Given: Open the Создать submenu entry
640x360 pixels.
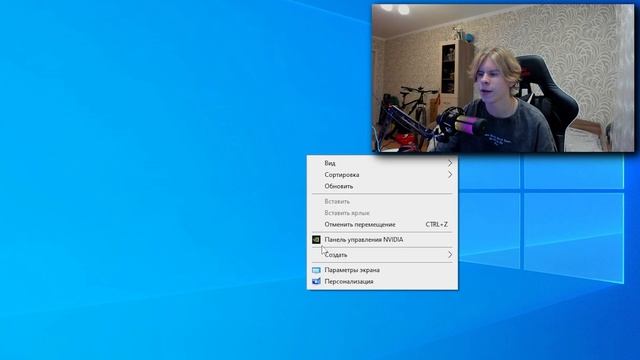Looking at the screenshot, I should point(382,255).
